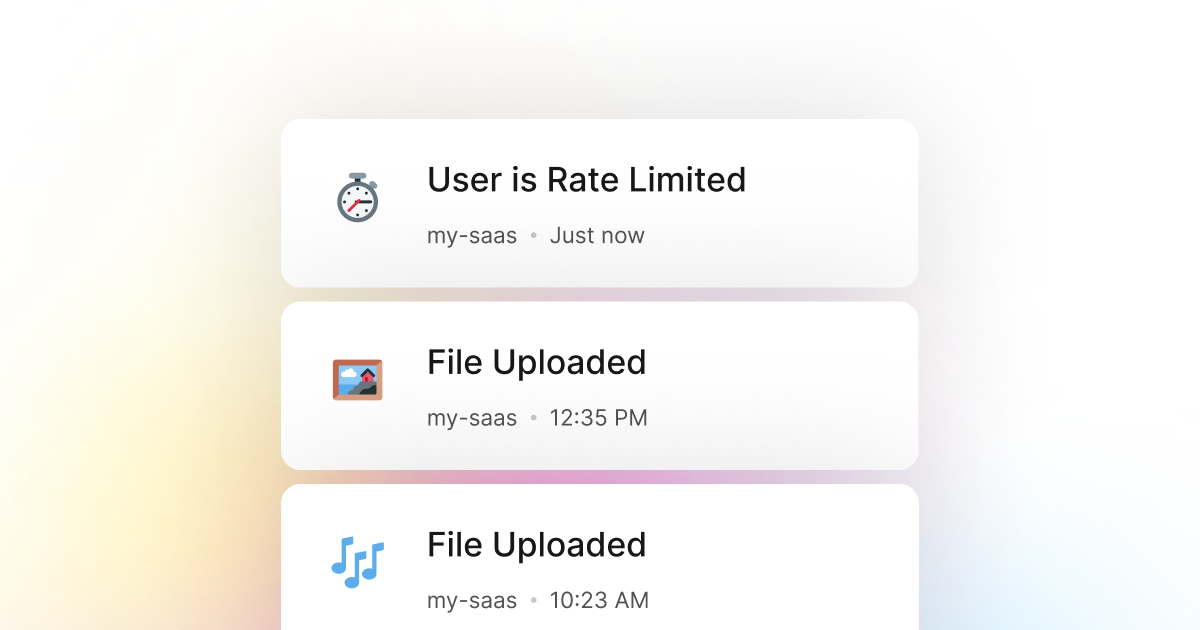Click the stopwatch icon on the rate limit notification

pos(357,199)
